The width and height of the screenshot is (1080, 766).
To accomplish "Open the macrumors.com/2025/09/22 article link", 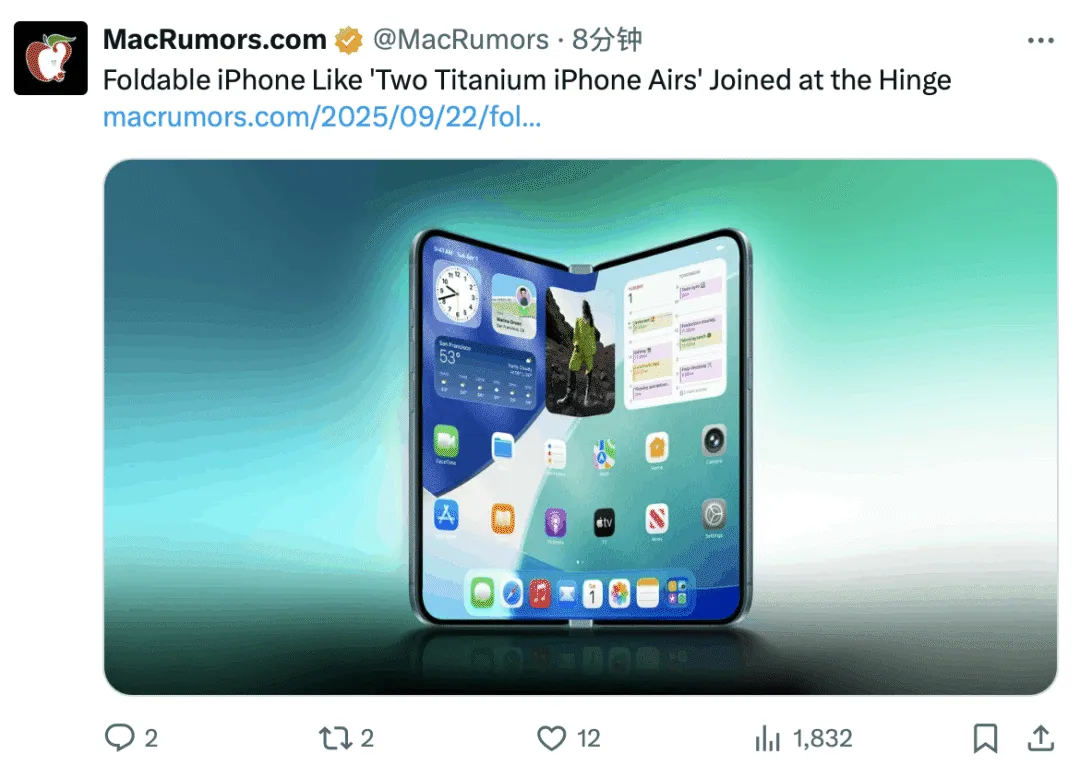I will tap(322, 116).
